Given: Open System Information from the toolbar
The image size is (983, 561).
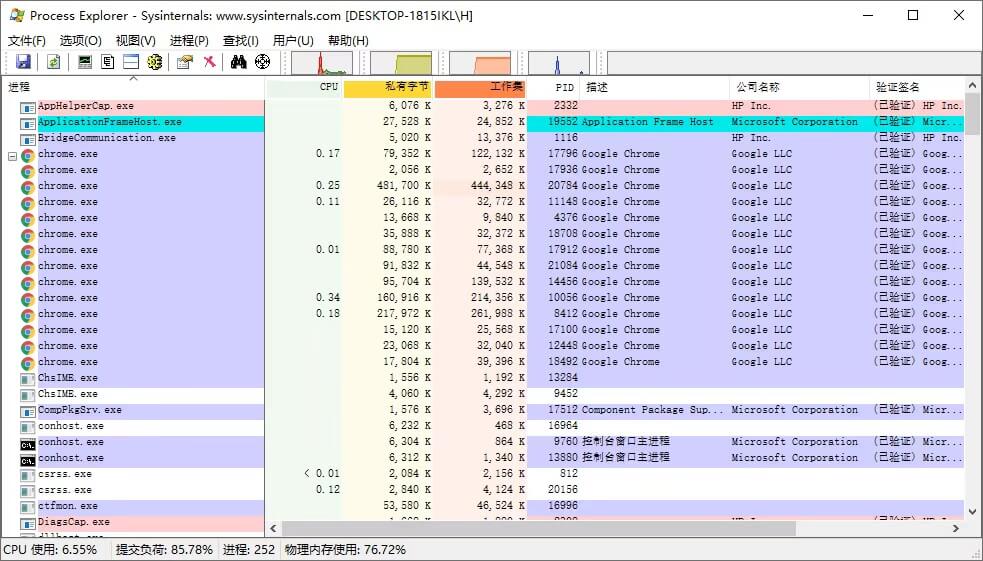Looking at the screenshot, I should [x=85, y=62].
